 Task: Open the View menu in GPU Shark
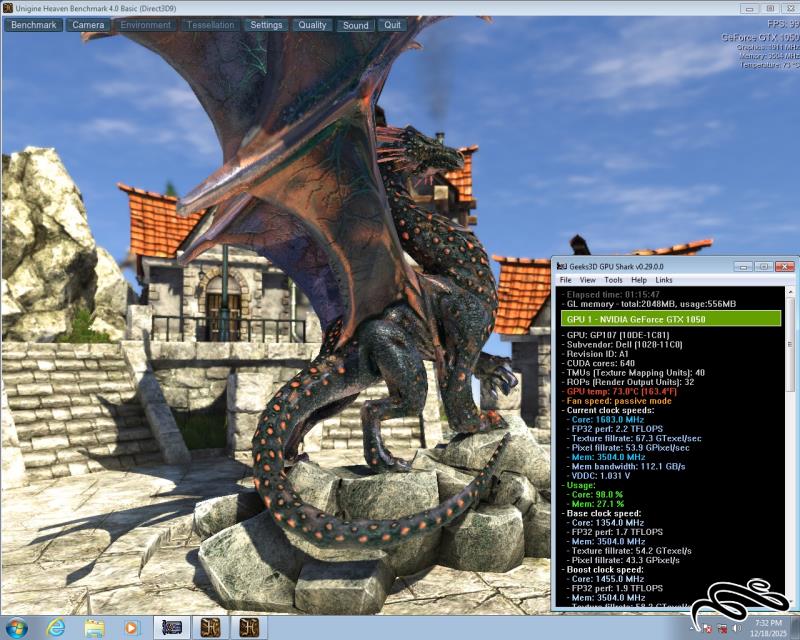click(x=589, y=280)
